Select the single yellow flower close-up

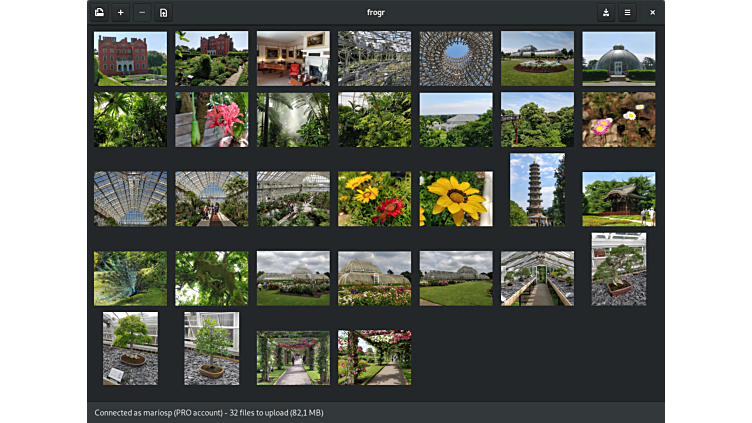456,199
